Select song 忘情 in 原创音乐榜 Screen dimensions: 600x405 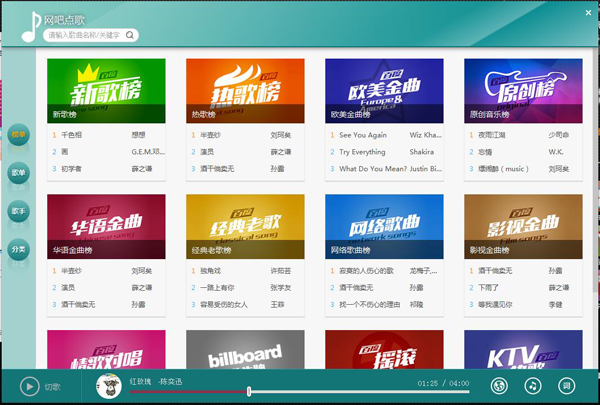tap(485, 152)
